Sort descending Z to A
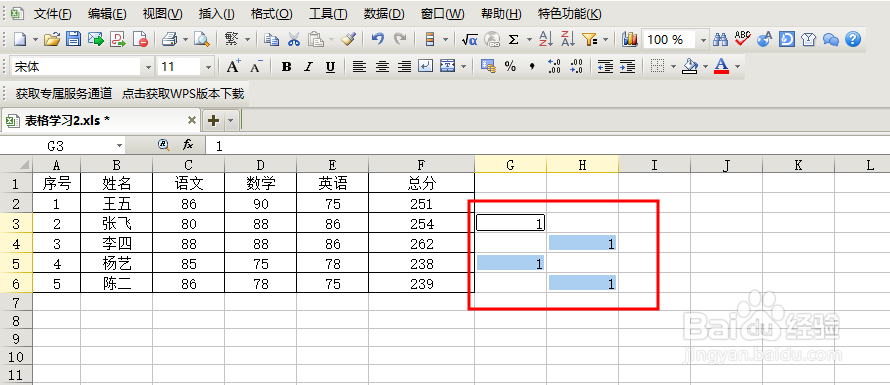The height and width of the screenshot is (385, 890). 568,39
